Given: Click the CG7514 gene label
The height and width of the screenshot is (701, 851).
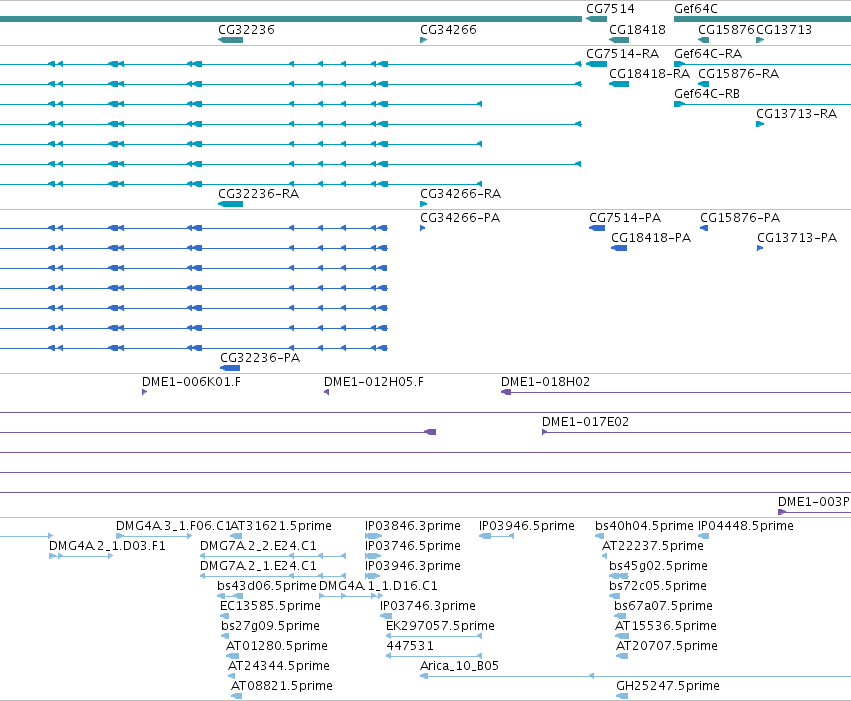Looking at the screenshot, I should coord(609,9).
